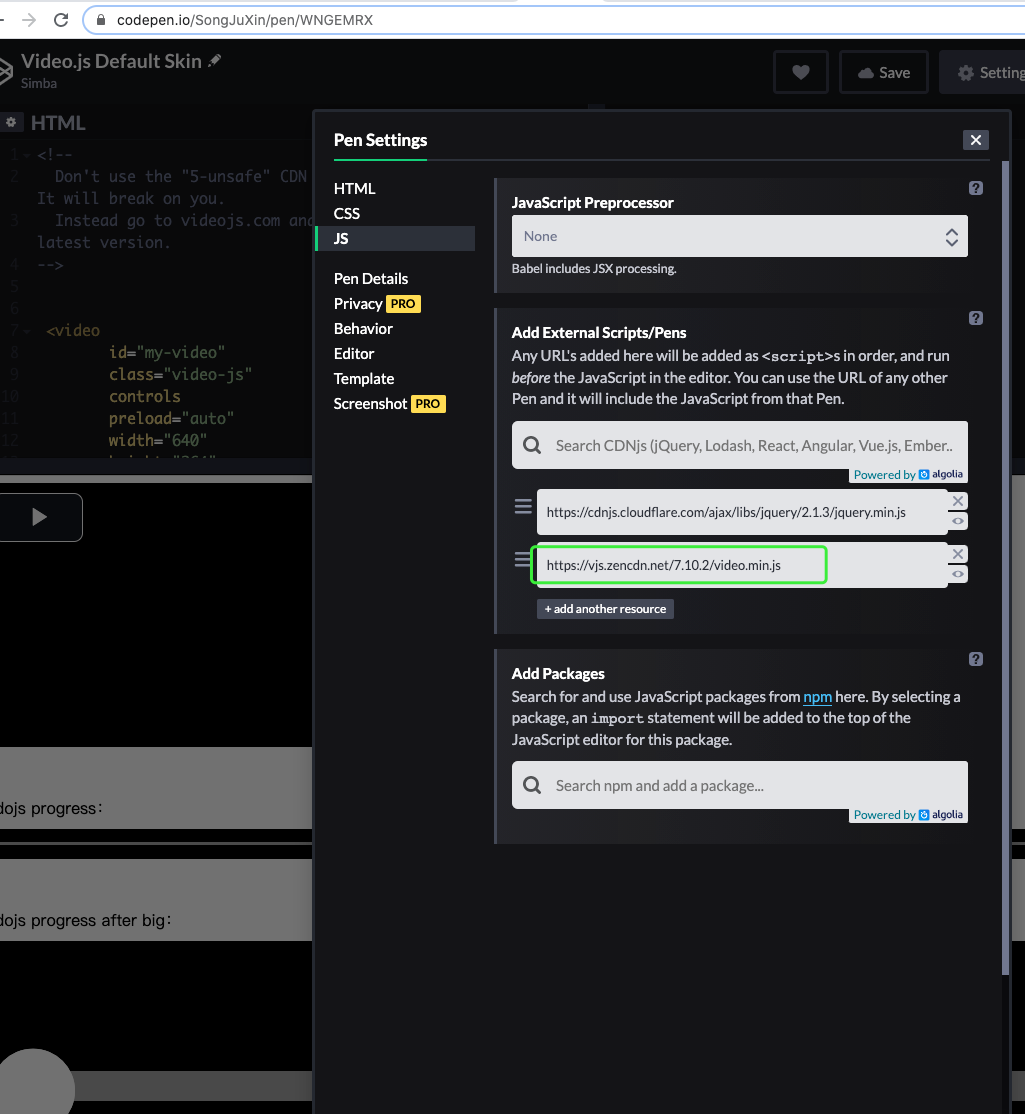This screenshot has height=1114, width=1025.
Task: Click the Simba author name
Action: pos(39,83)
